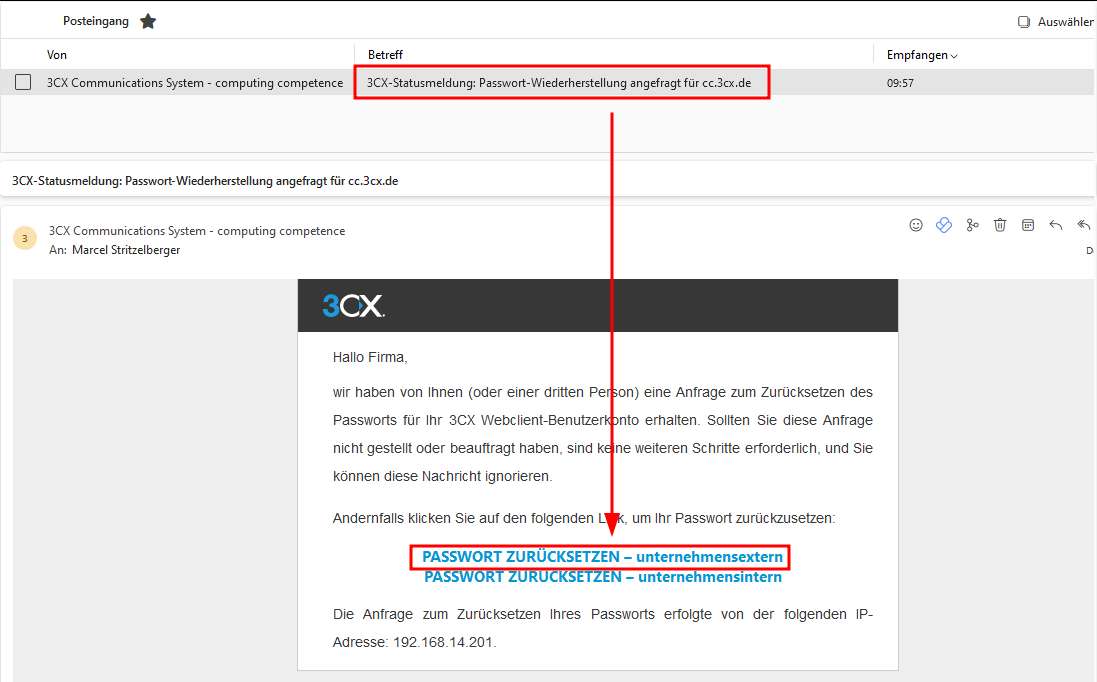1097x682 pixels.
Task: Sort messages by the Von column header
Action: tap(57, 55)
